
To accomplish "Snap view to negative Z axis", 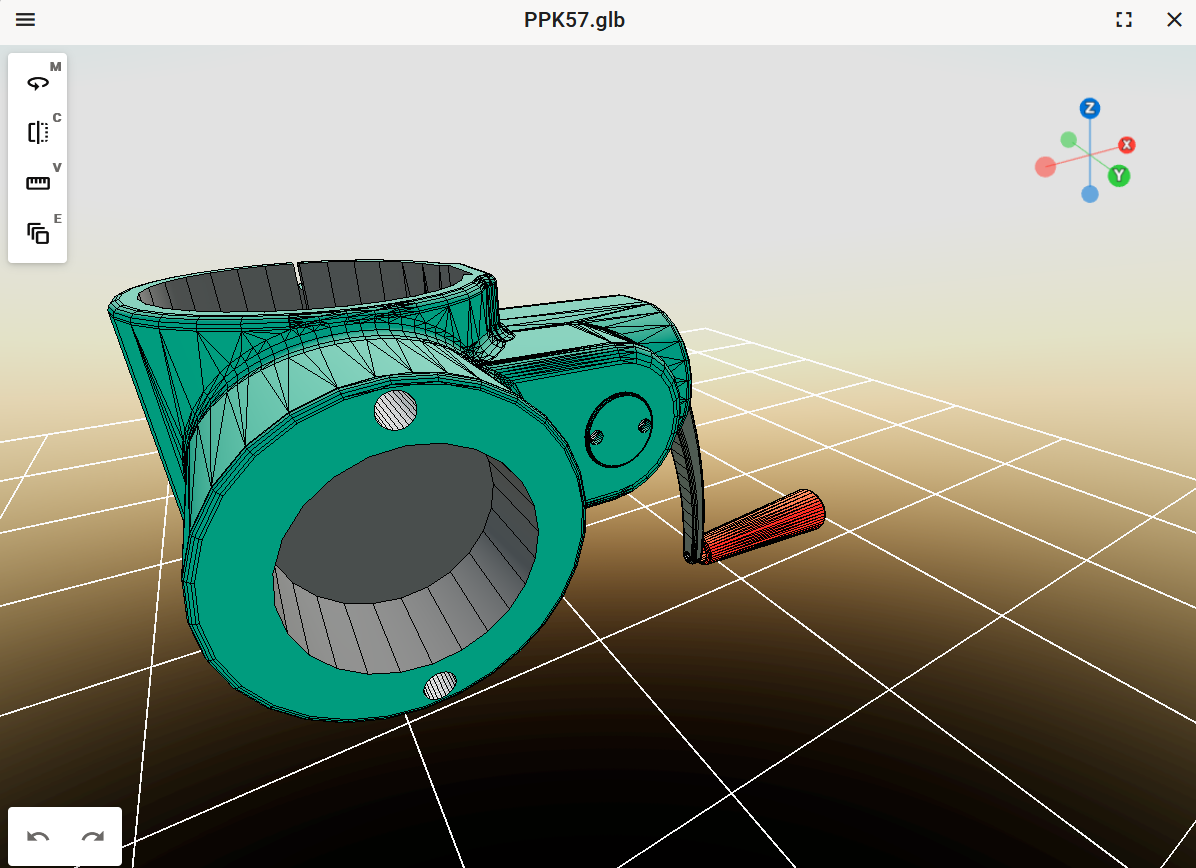I will pos(1090,194).
